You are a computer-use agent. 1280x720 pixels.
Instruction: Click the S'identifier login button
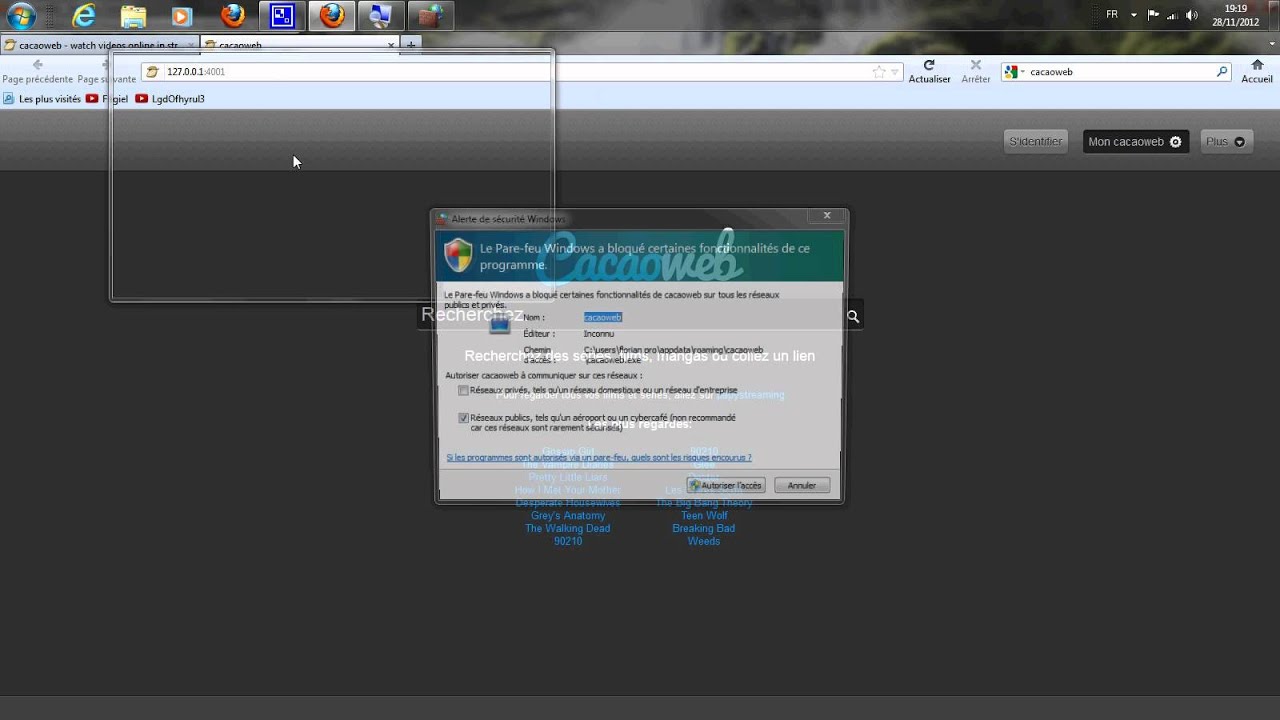point(1036,142)
